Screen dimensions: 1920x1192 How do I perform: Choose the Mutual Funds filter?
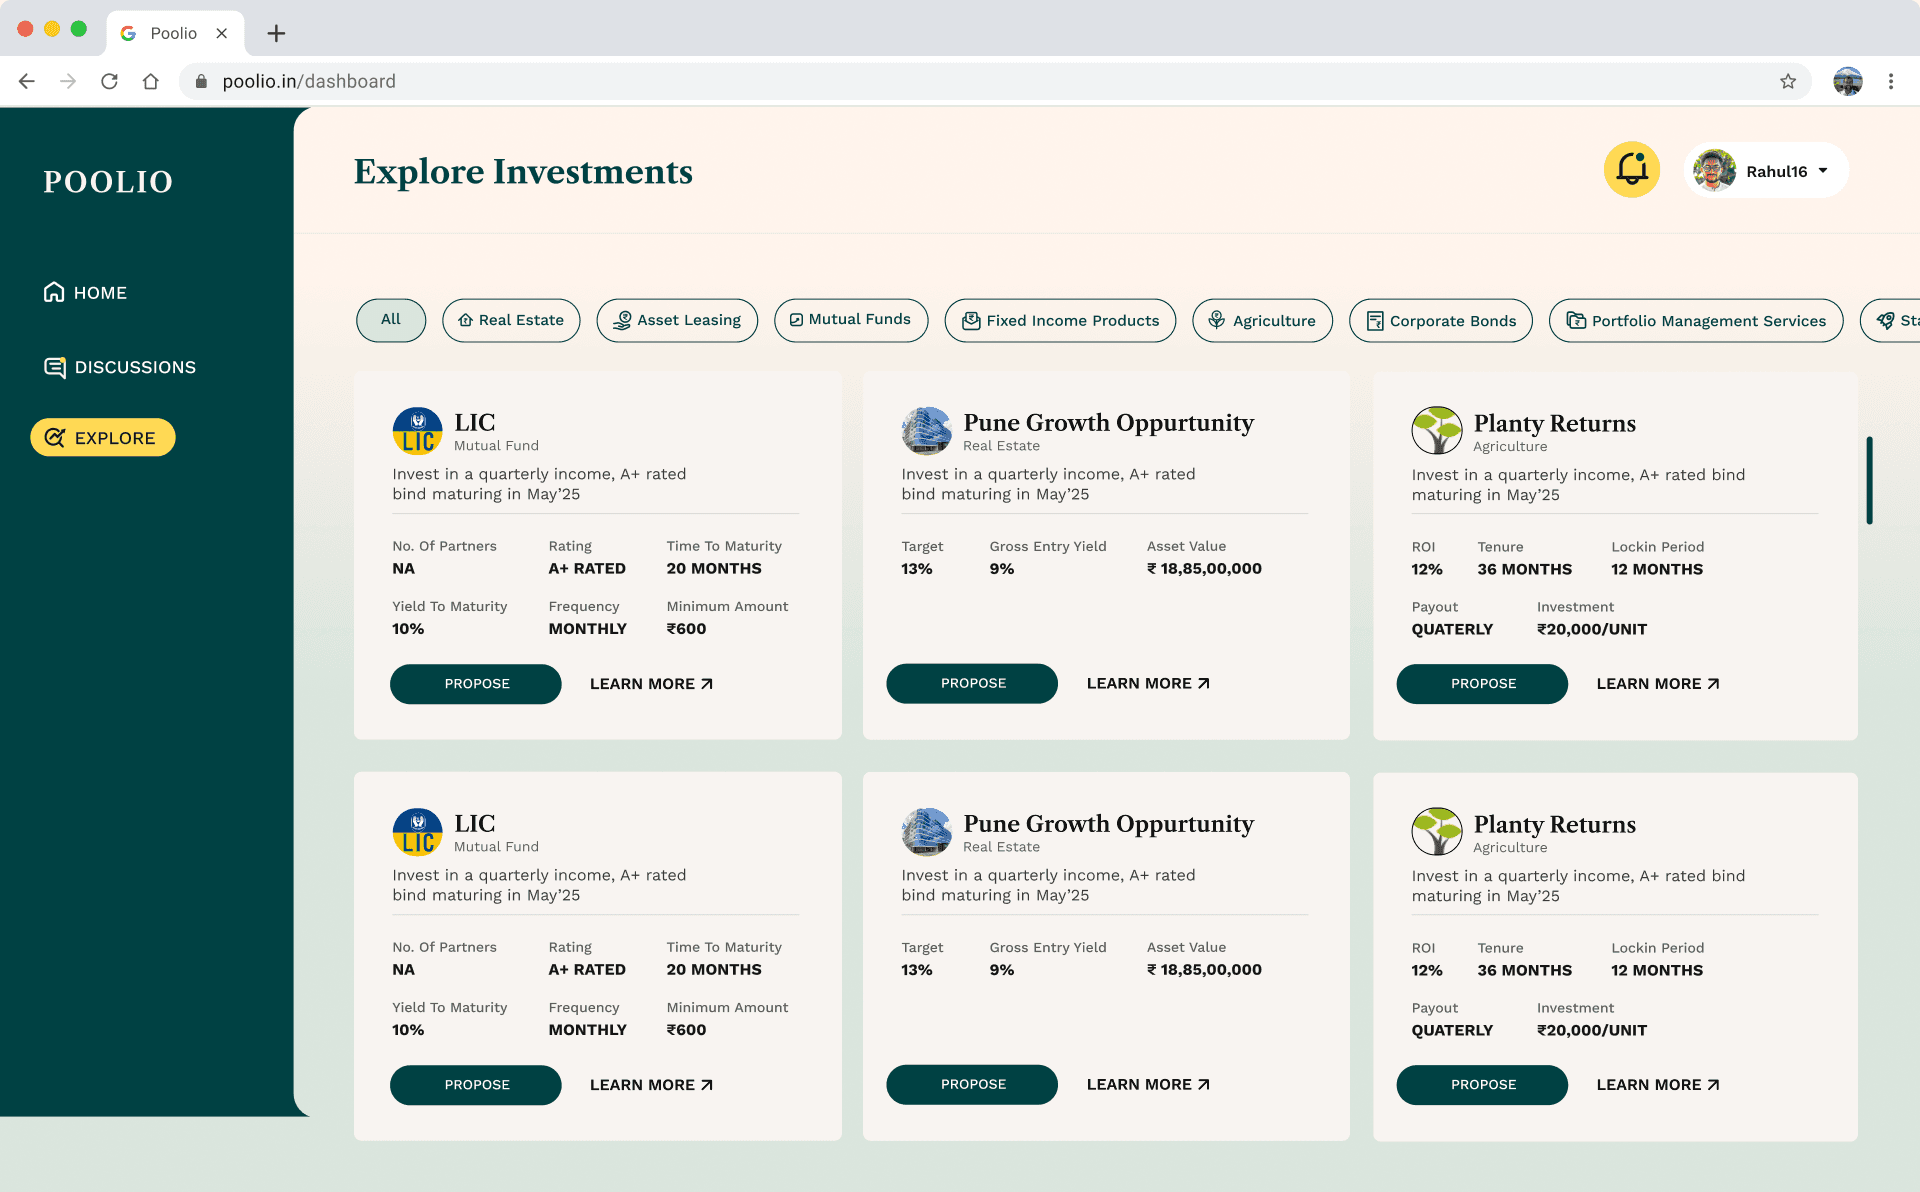point(850,320)
